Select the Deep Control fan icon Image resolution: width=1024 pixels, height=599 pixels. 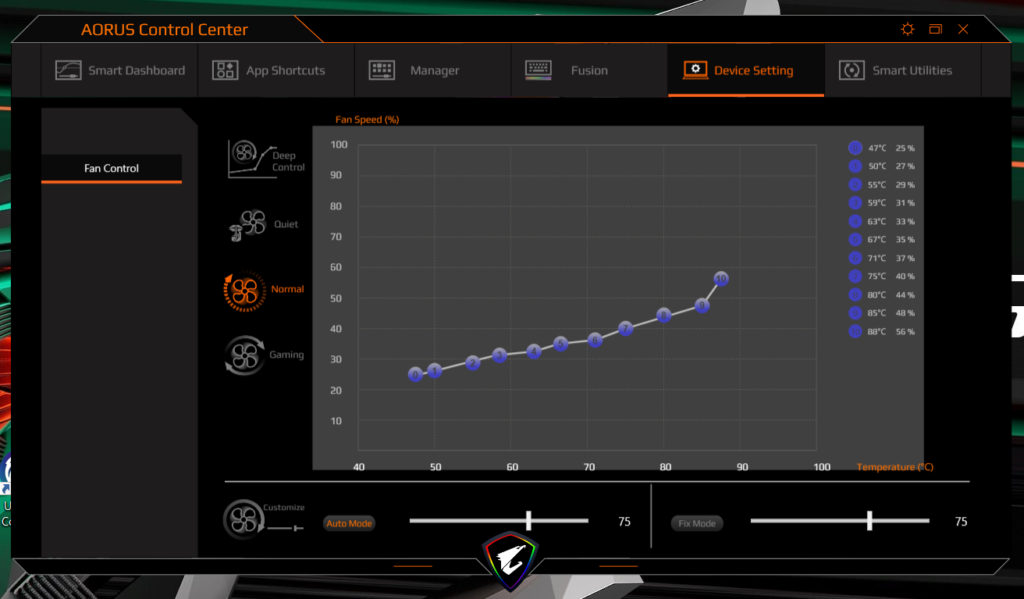click(x=246, y=158)
